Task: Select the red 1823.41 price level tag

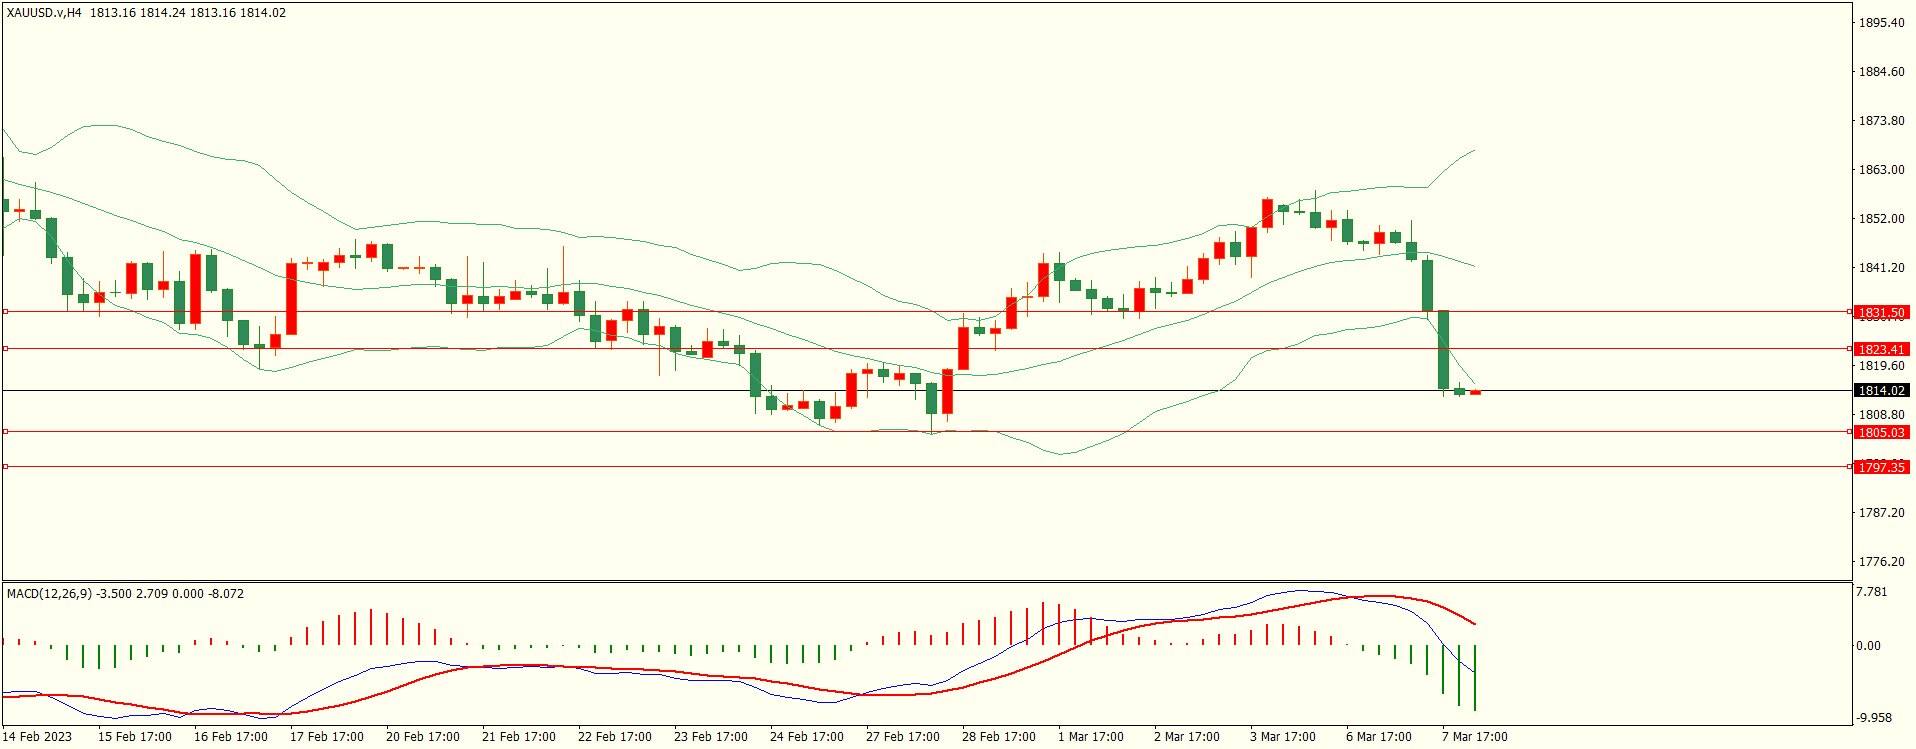Action: tap(1881, 349)
